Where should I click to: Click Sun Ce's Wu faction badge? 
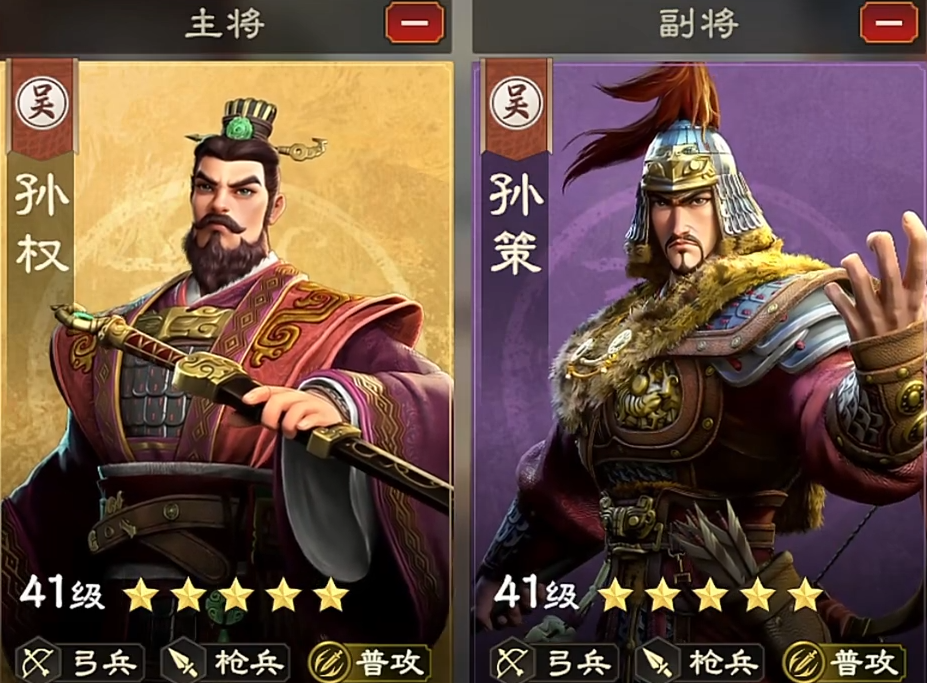coord(516,103)
